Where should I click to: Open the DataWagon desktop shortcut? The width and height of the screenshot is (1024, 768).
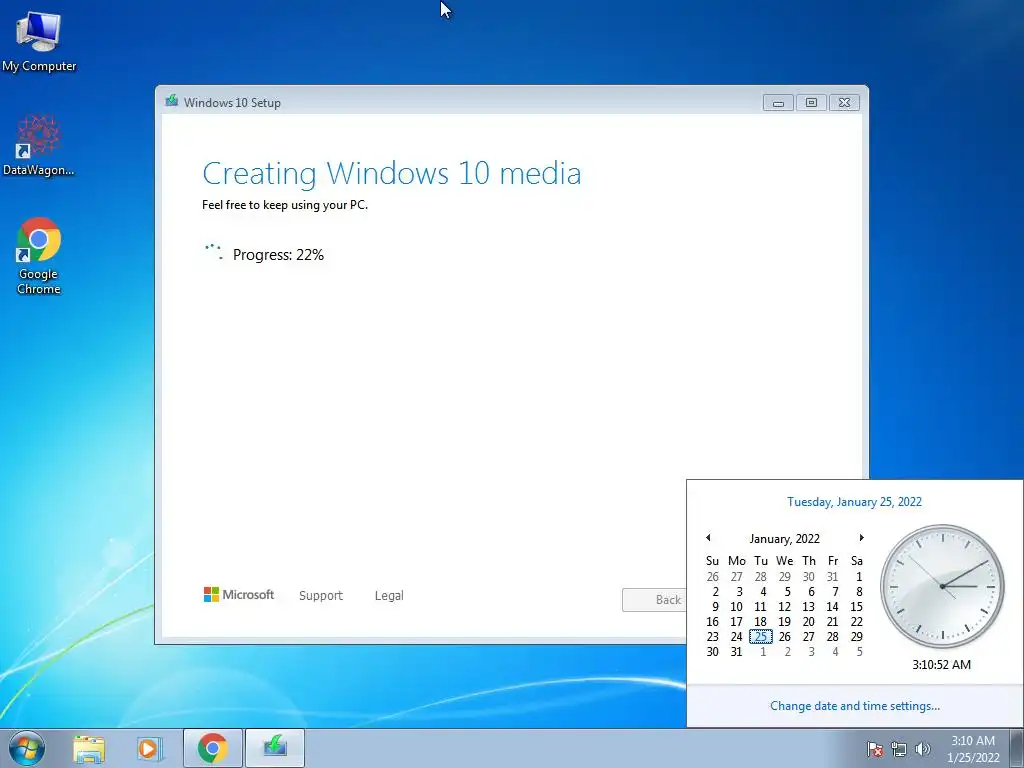coord(39,145)
